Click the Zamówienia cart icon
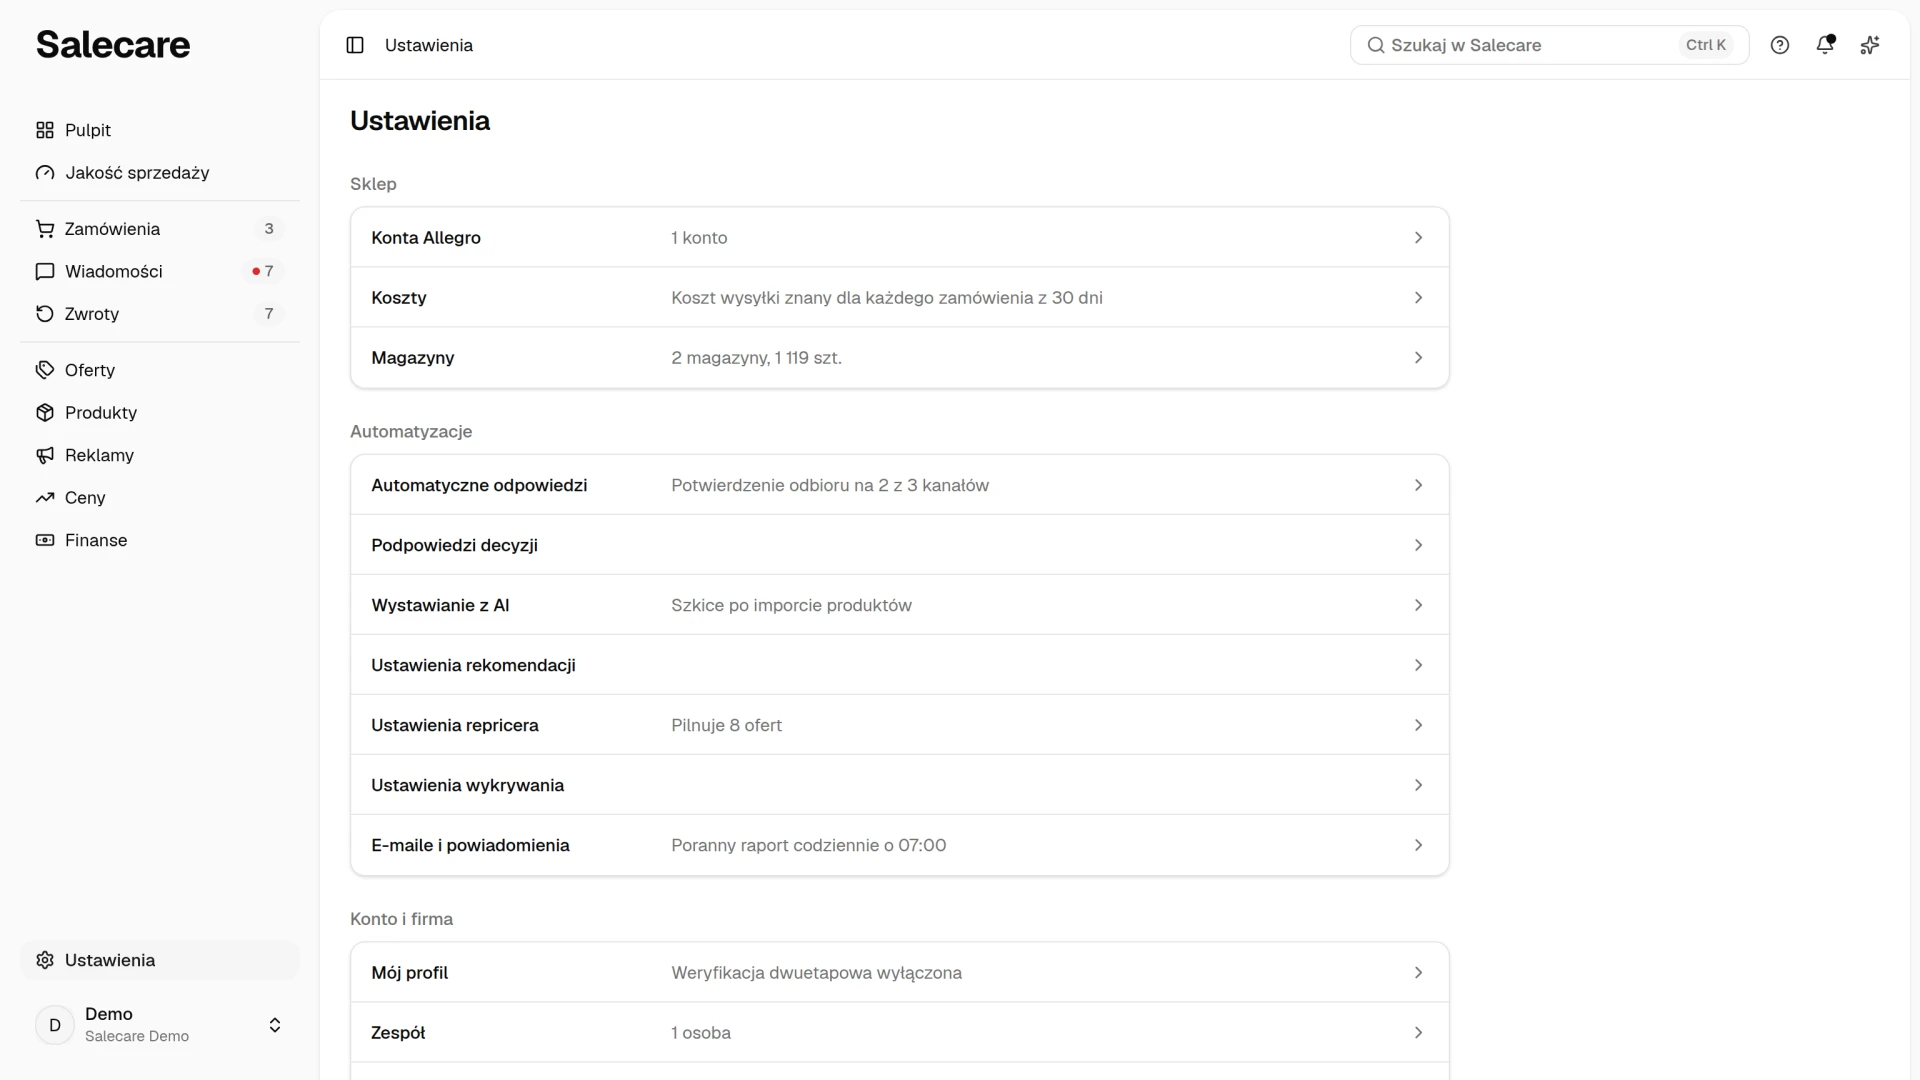This screenshot has width=1920, height=1080. (x=45, y=229)
